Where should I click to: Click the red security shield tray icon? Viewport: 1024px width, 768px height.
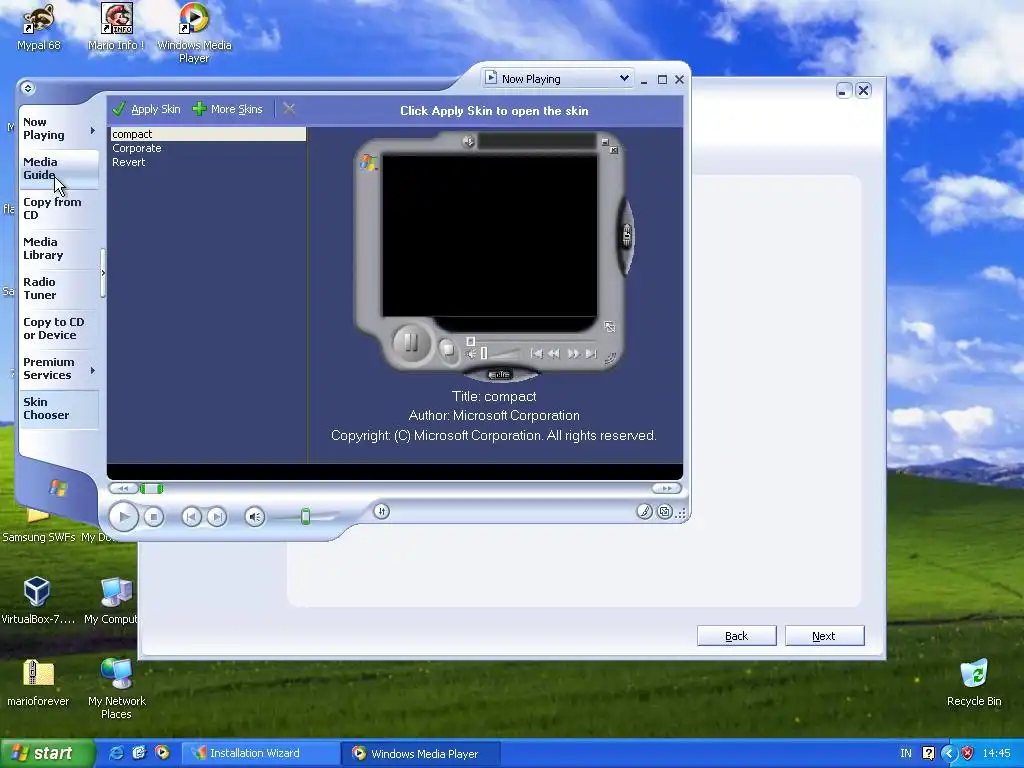(967, 753)
